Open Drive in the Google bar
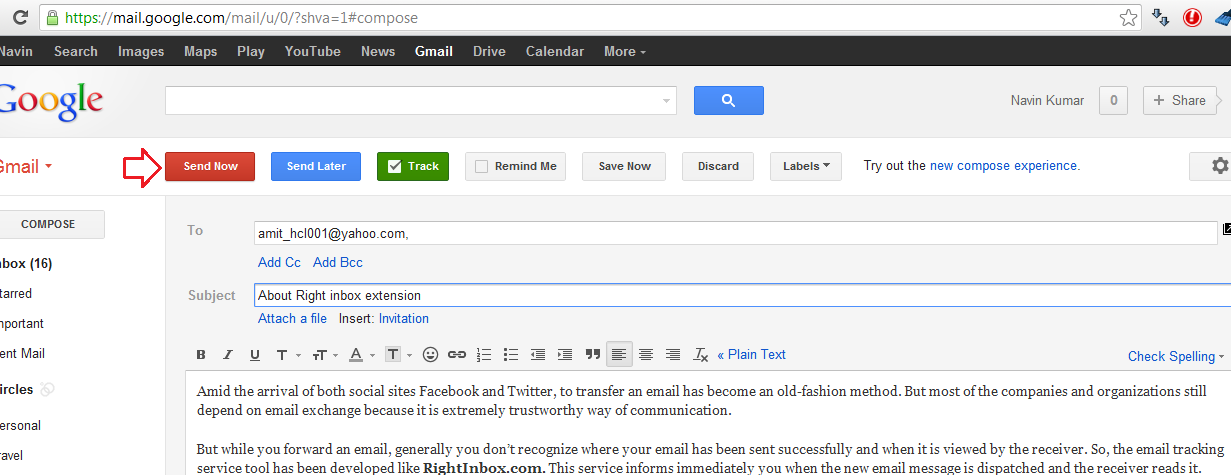Viewport: 1231px width, 475px height. coord(489,51)
